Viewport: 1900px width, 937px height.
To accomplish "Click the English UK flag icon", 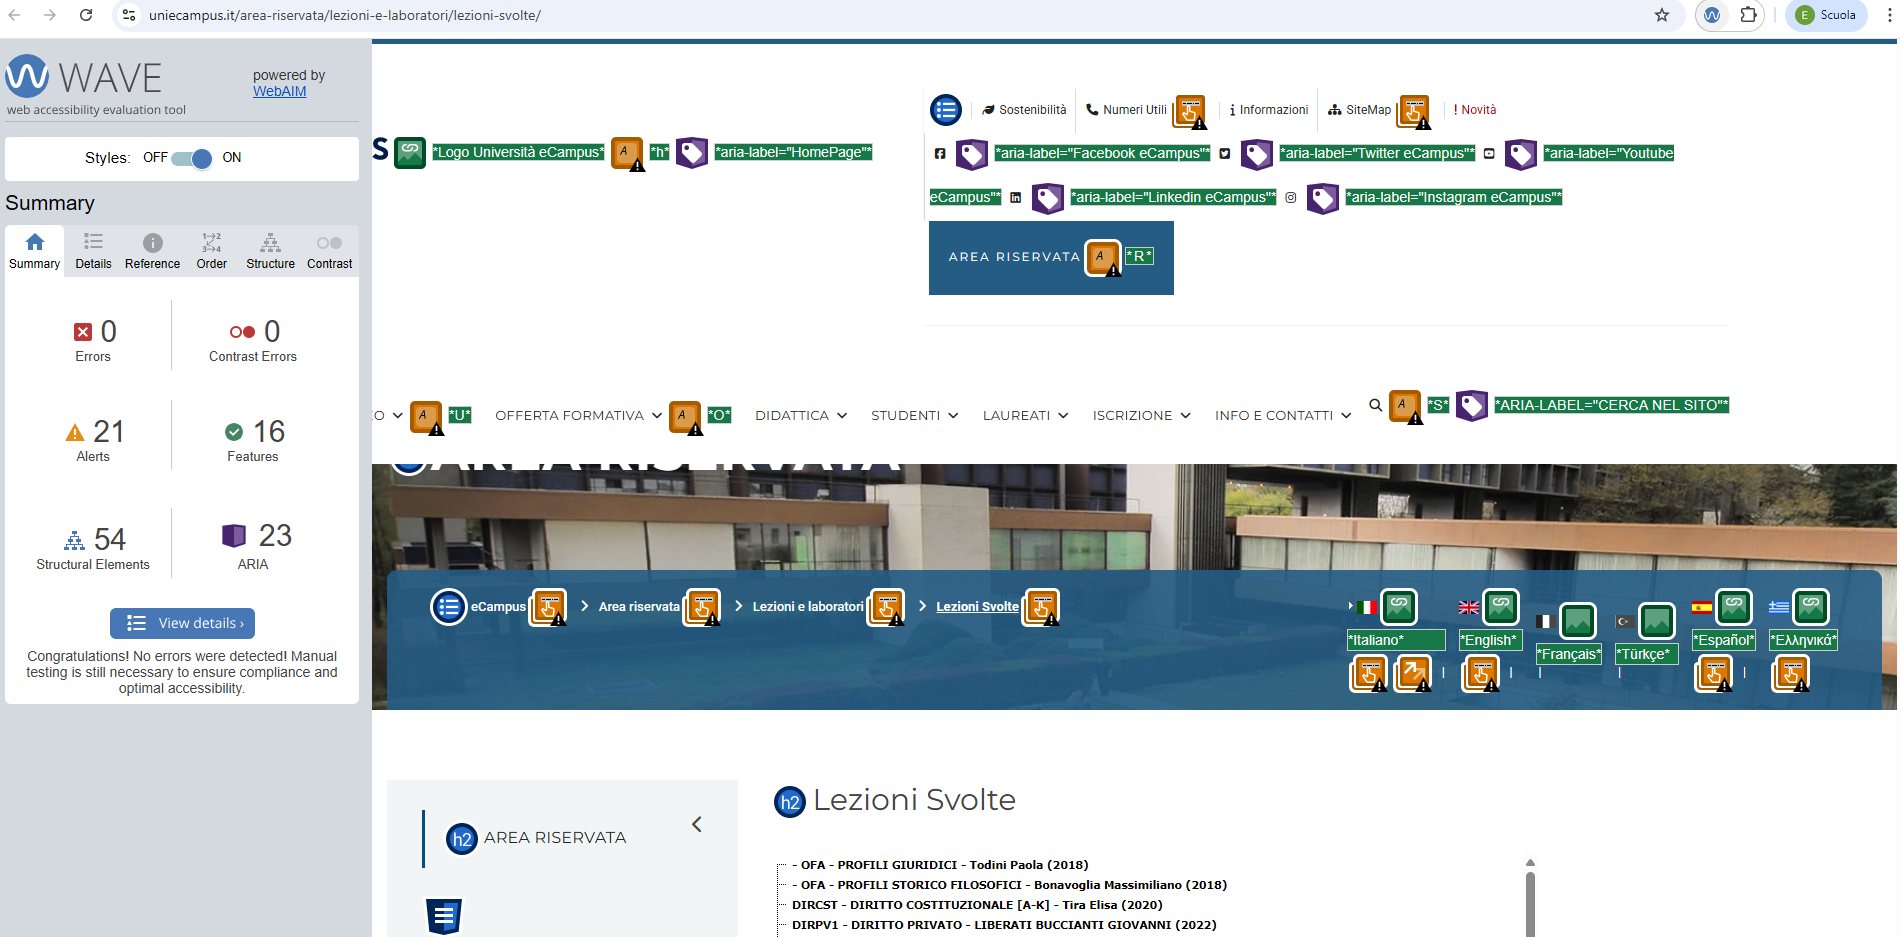I will (1468, 607).
